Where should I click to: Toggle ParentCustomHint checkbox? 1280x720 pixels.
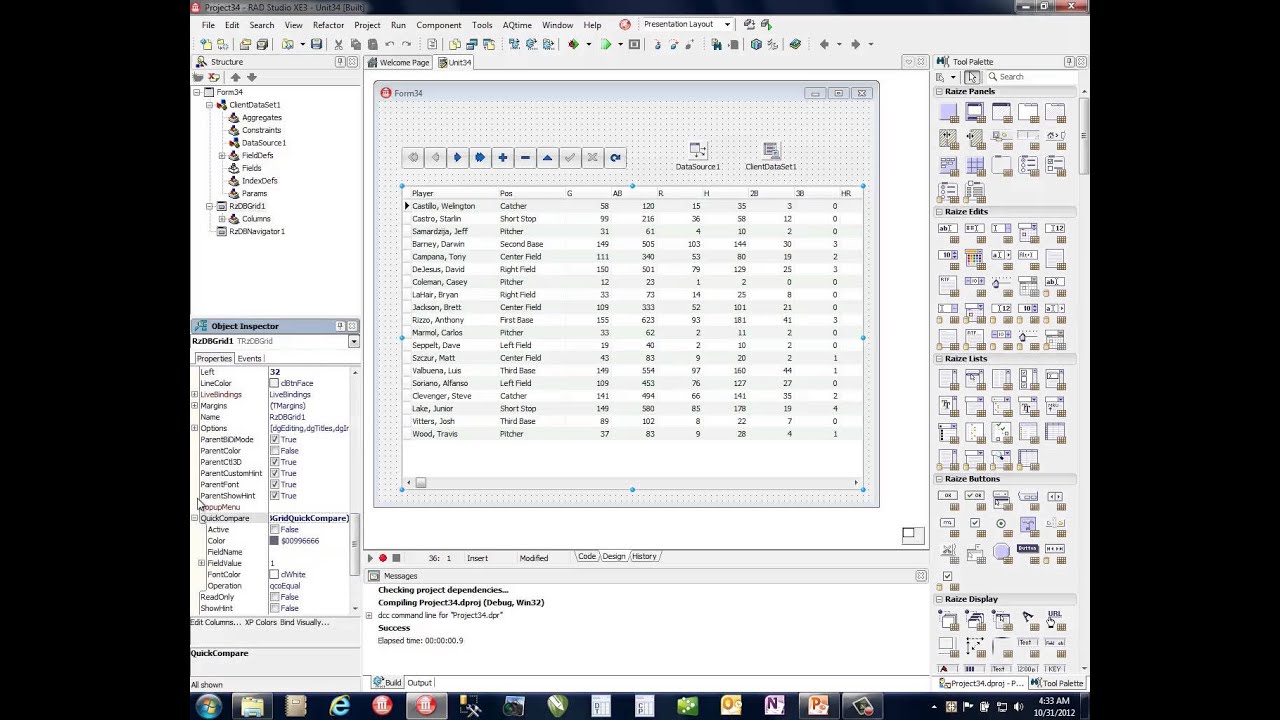274,473
